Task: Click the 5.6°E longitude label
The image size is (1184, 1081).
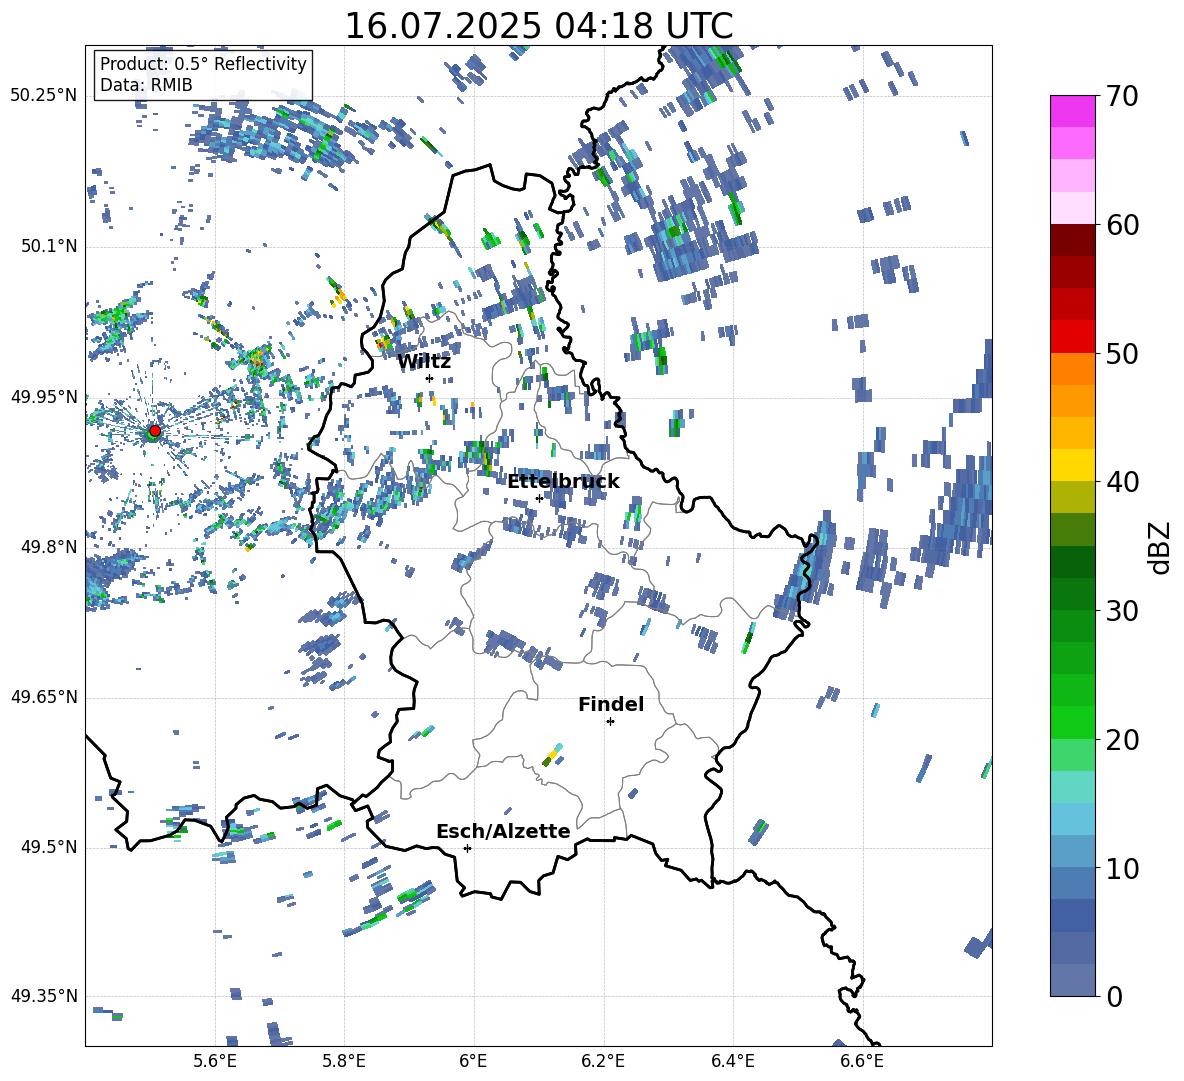Action: (215, 1061)
